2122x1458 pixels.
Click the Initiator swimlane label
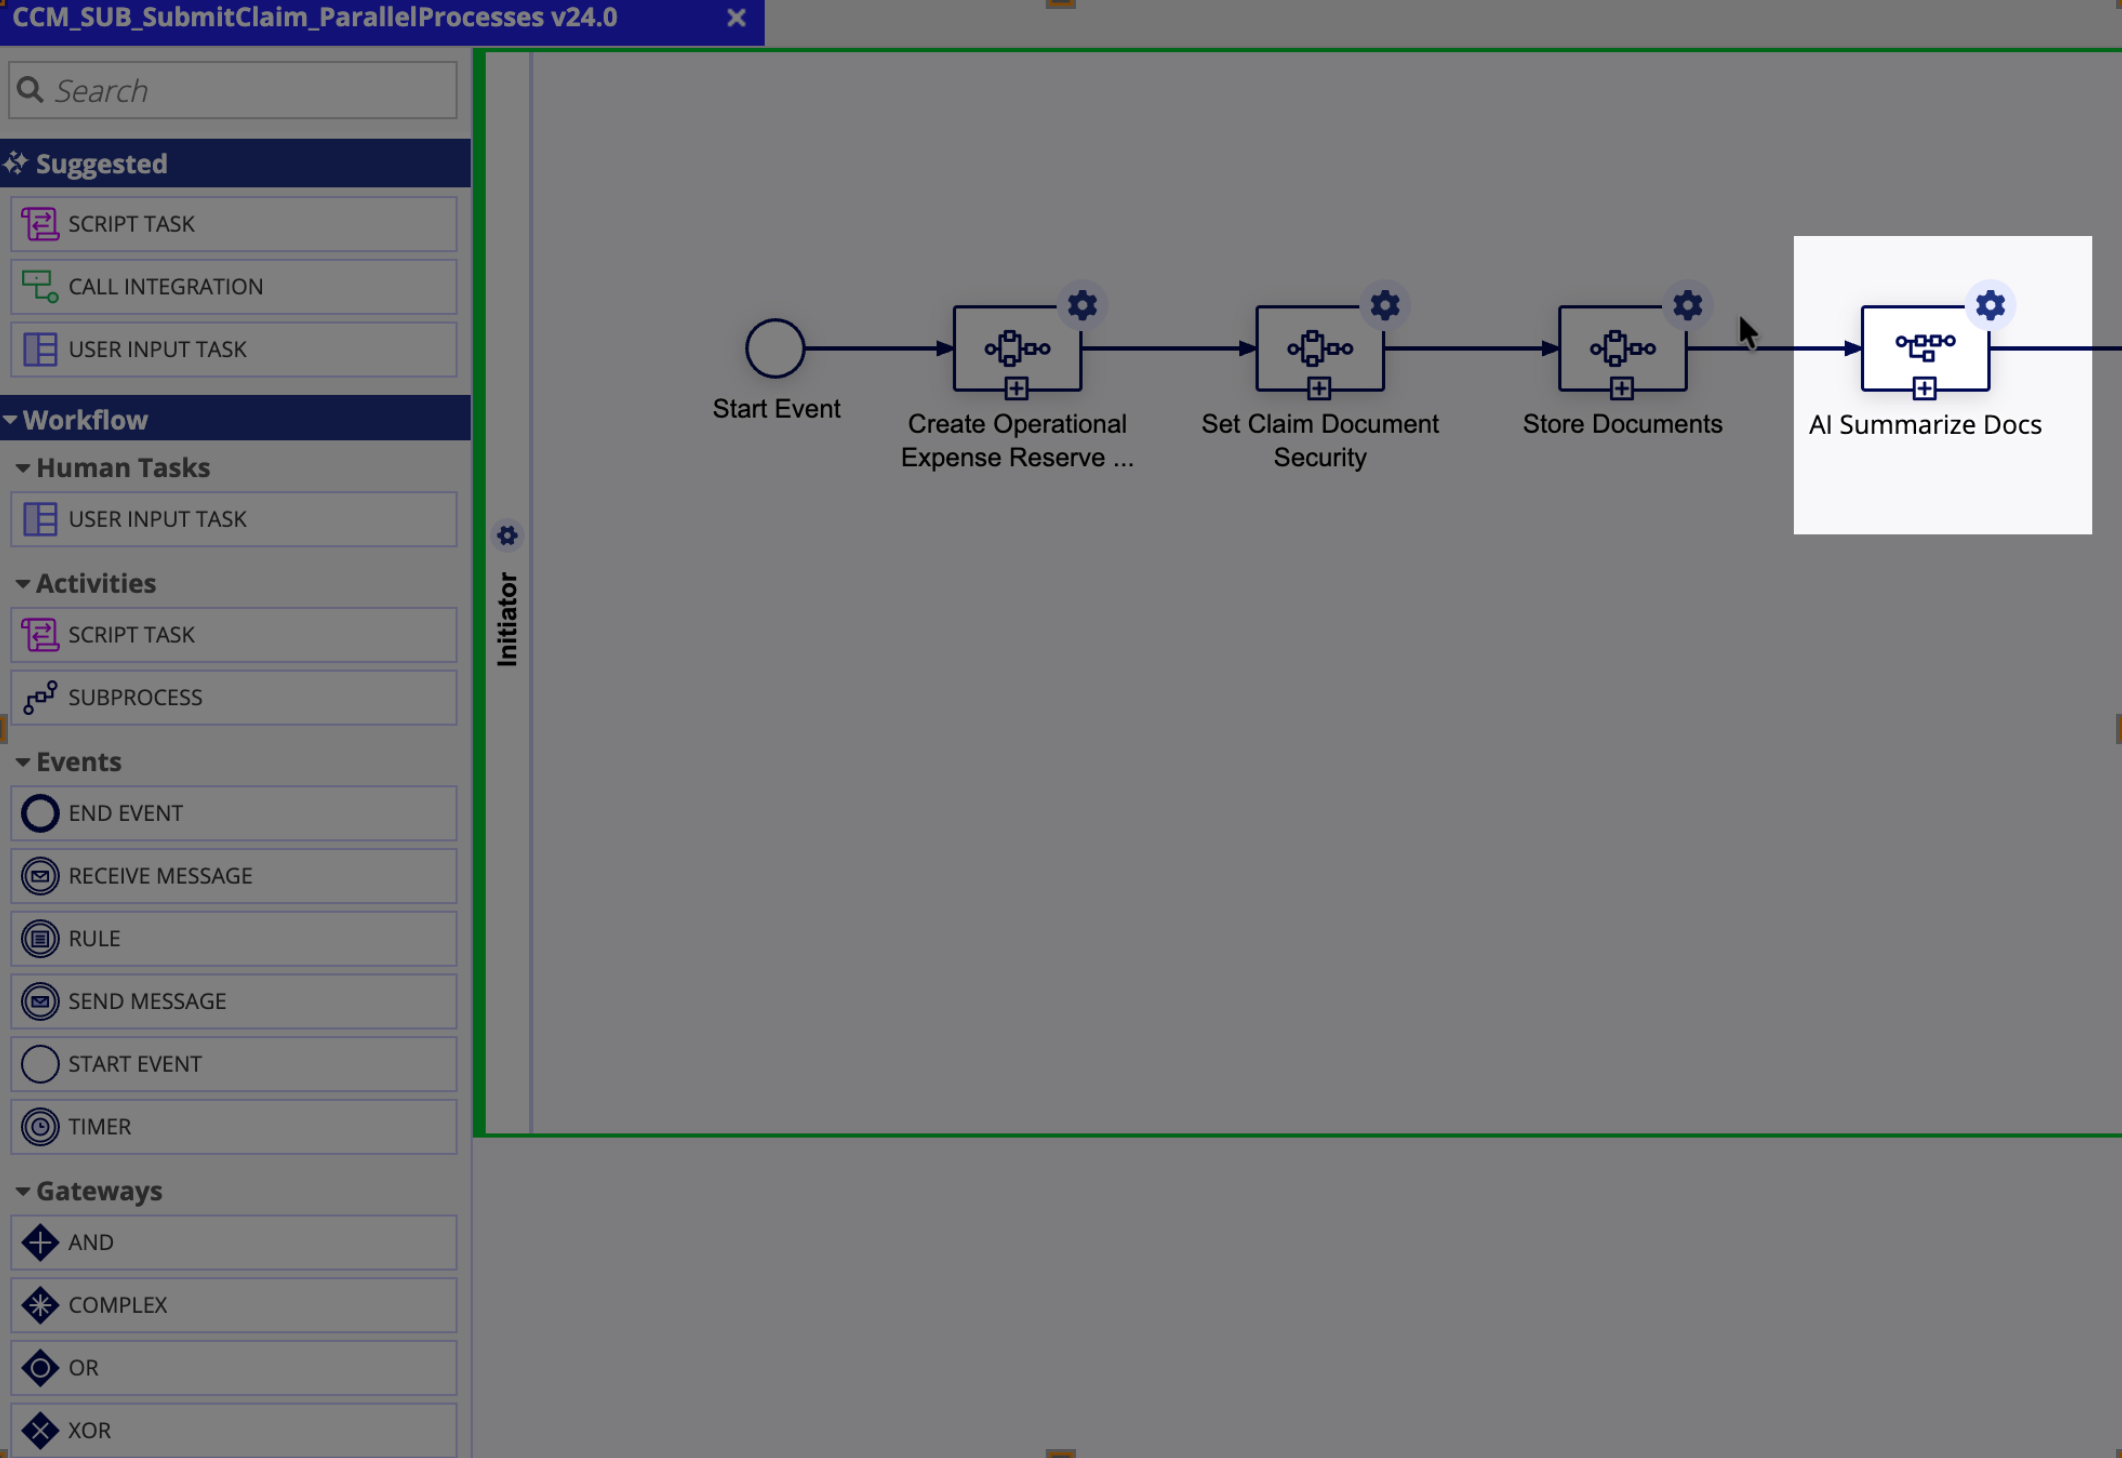pos(507,619)
